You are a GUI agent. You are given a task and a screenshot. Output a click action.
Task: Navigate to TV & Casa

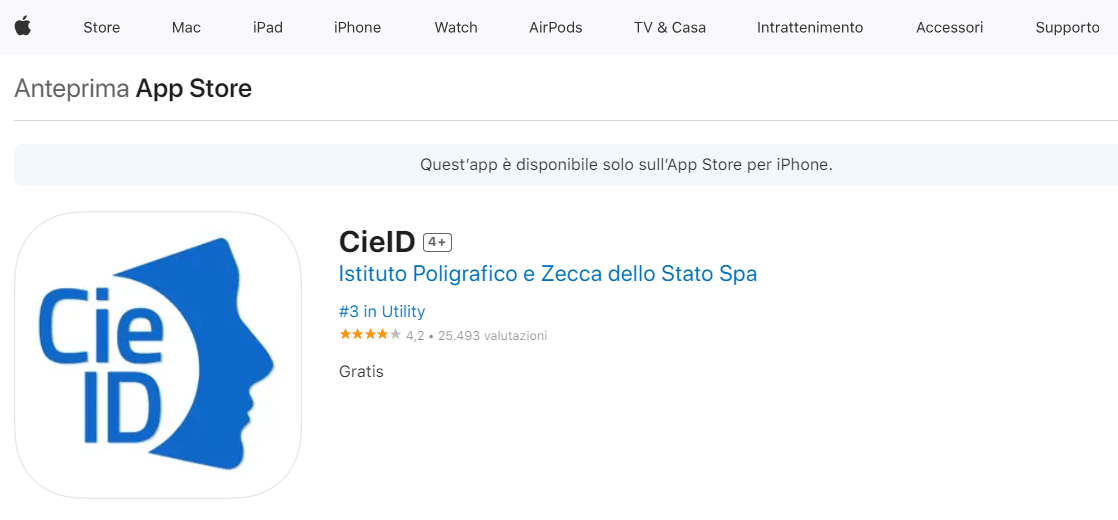[x=670, y=28]
